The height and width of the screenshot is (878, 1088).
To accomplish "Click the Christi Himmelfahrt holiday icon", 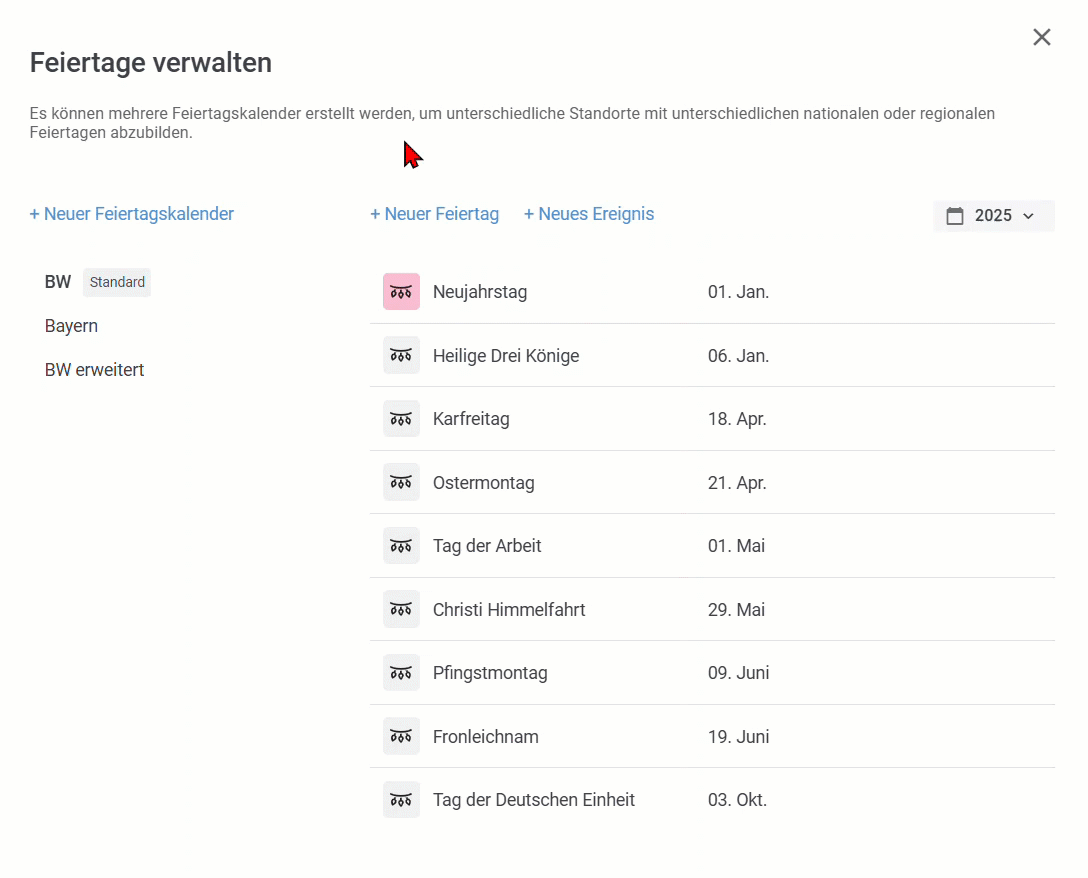I will tap(401, 609).
